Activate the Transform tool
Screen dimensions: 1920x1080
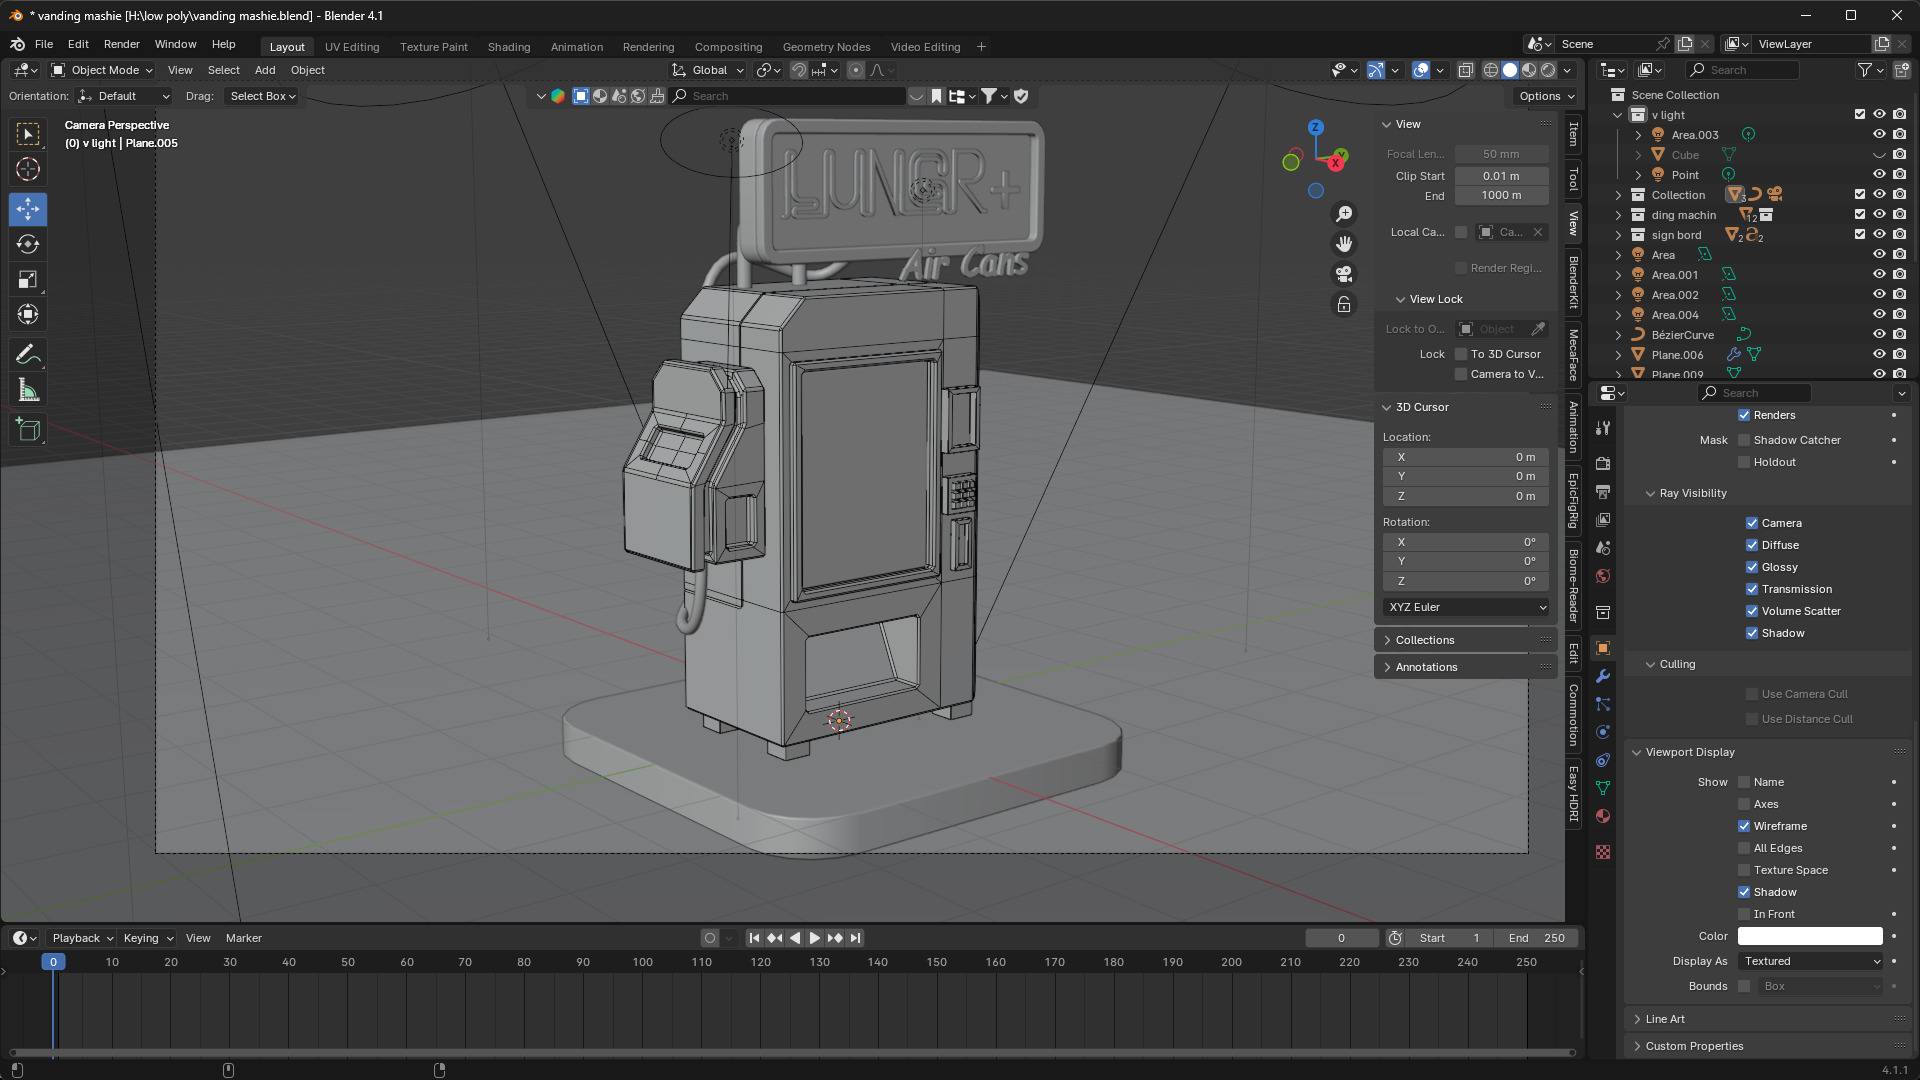click(x=28, y=314)
